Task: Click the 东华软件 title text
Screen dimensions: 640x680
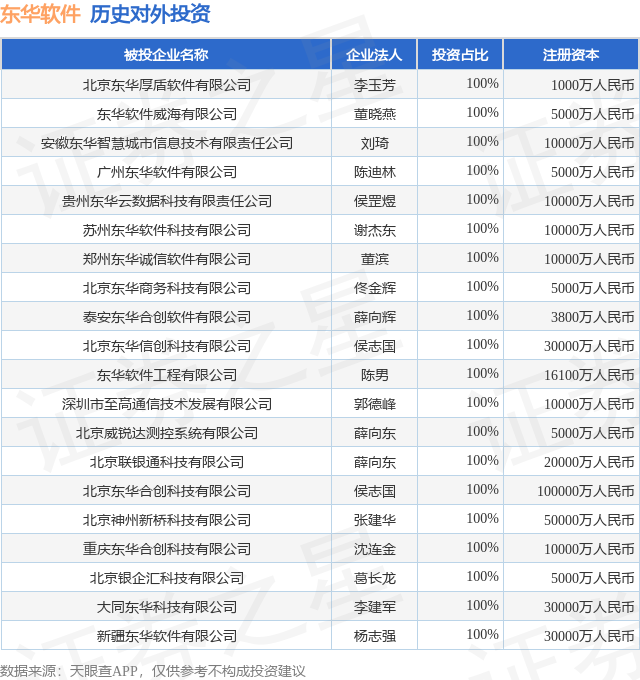Action: (40, 14)
